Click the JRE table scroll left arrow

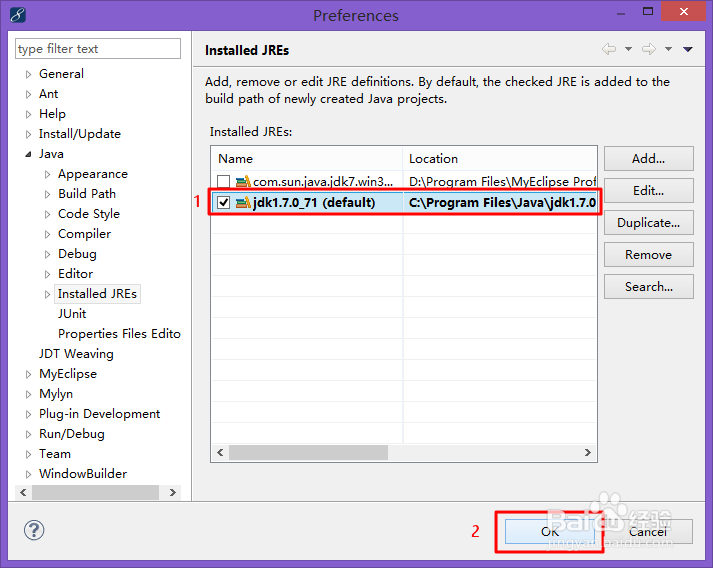coord(220,452)
